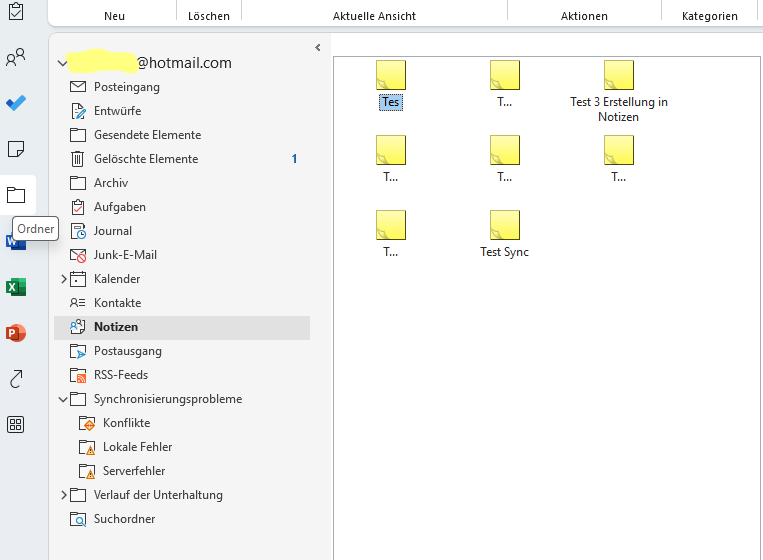763x560 pixels.
Task: Open the Tasks clipboard icon in sidebar
Action: [16, 12]
